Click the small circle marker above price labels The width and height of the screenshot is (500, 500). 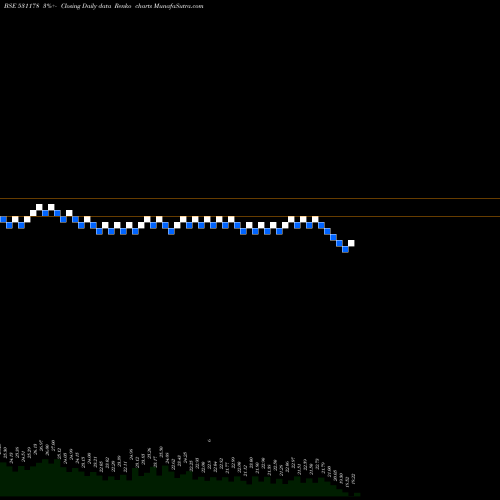coord(210,440)
